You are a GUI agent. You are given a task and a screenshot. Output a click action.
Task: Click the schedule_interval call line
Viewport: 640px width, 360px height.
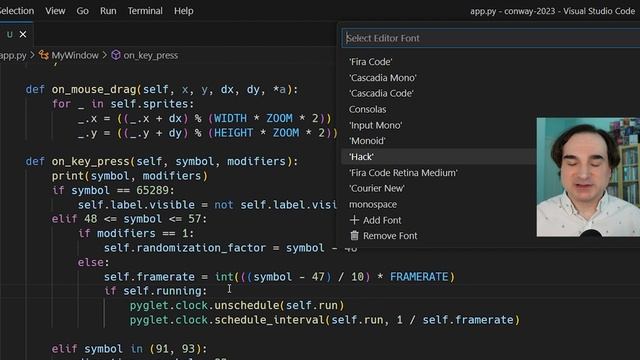(325, 320)
